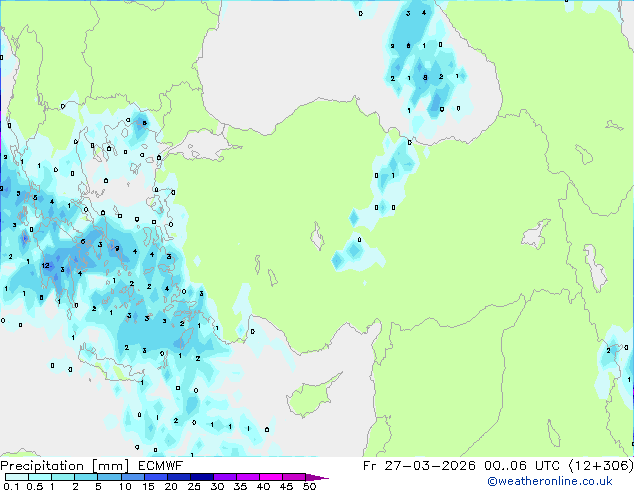Pick the 25–30 mm darkest blue swatch

(x=201, y=477)
